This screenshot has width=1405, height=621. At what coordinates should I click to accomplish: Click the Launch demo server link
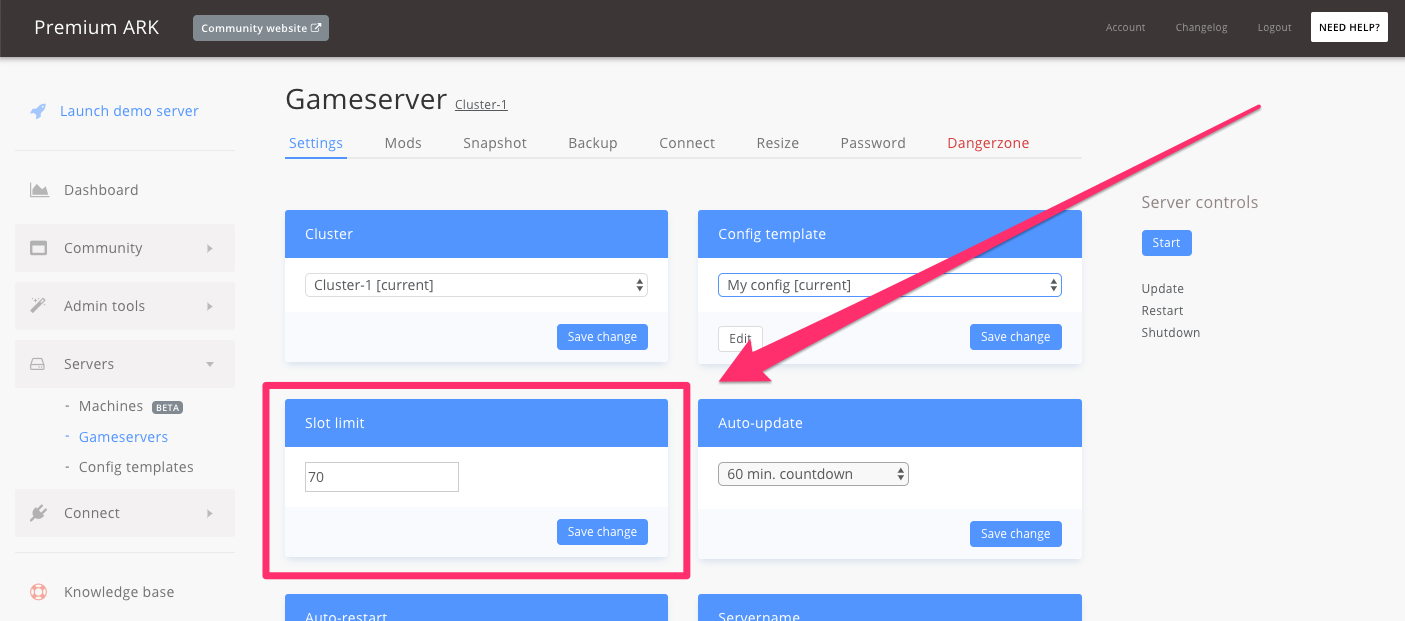[129, 111]
